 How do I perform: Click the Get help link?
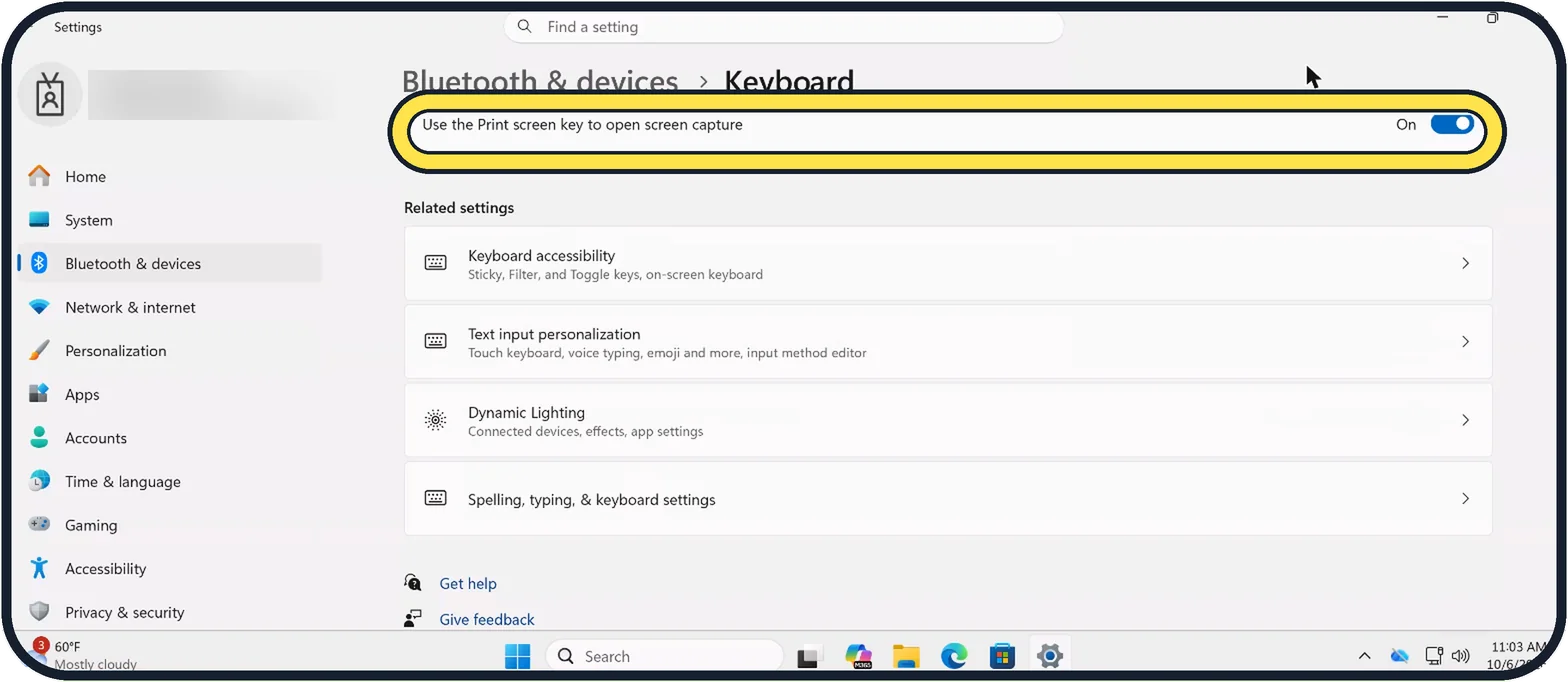coord(468,583)
